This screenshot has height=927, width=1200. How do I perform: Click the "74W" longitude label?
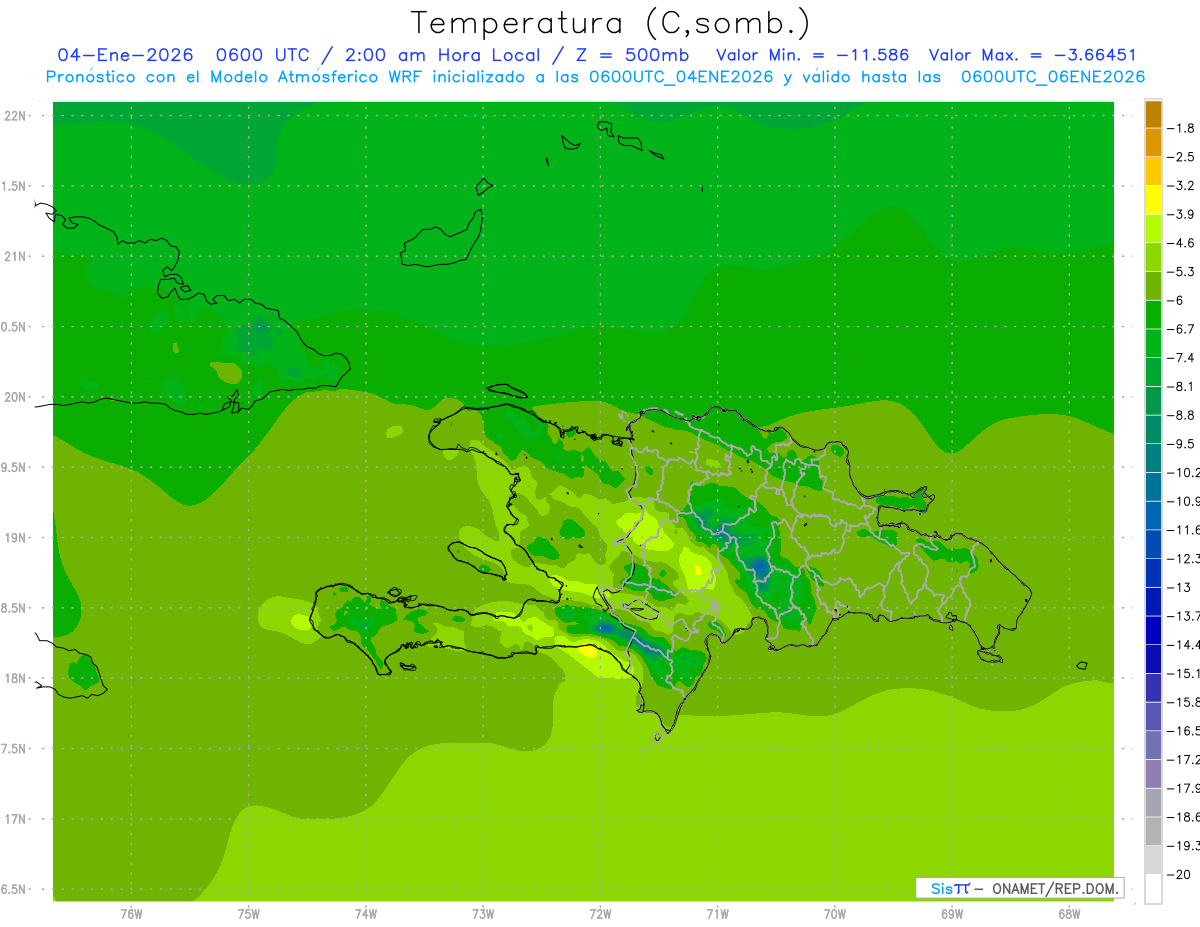(x=365, y=913)
